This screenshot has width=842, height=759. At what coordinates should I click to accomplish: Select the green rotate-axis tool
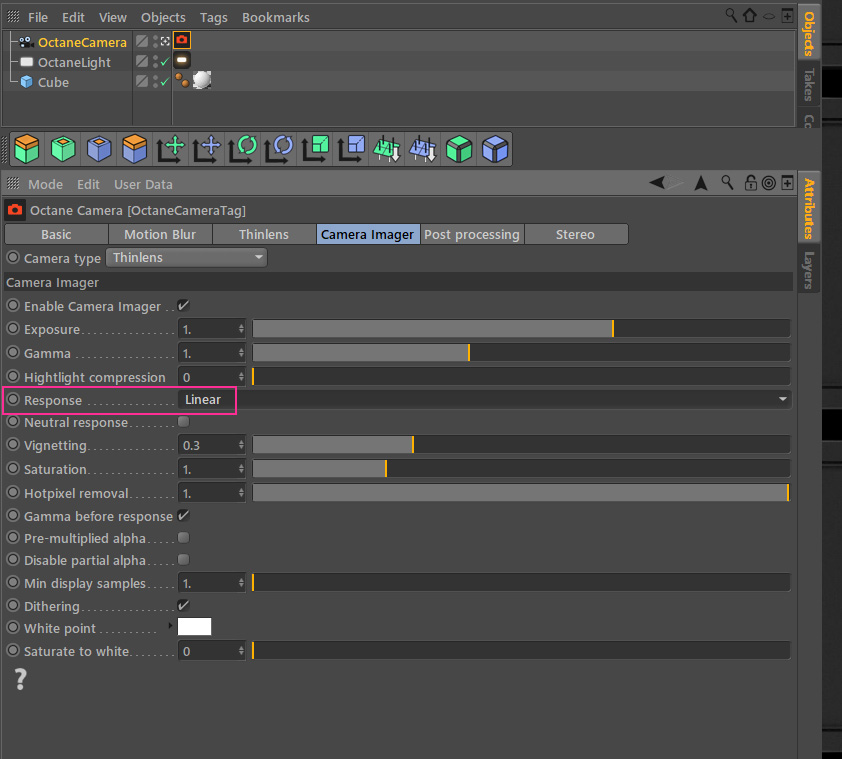tap(243, 149)
